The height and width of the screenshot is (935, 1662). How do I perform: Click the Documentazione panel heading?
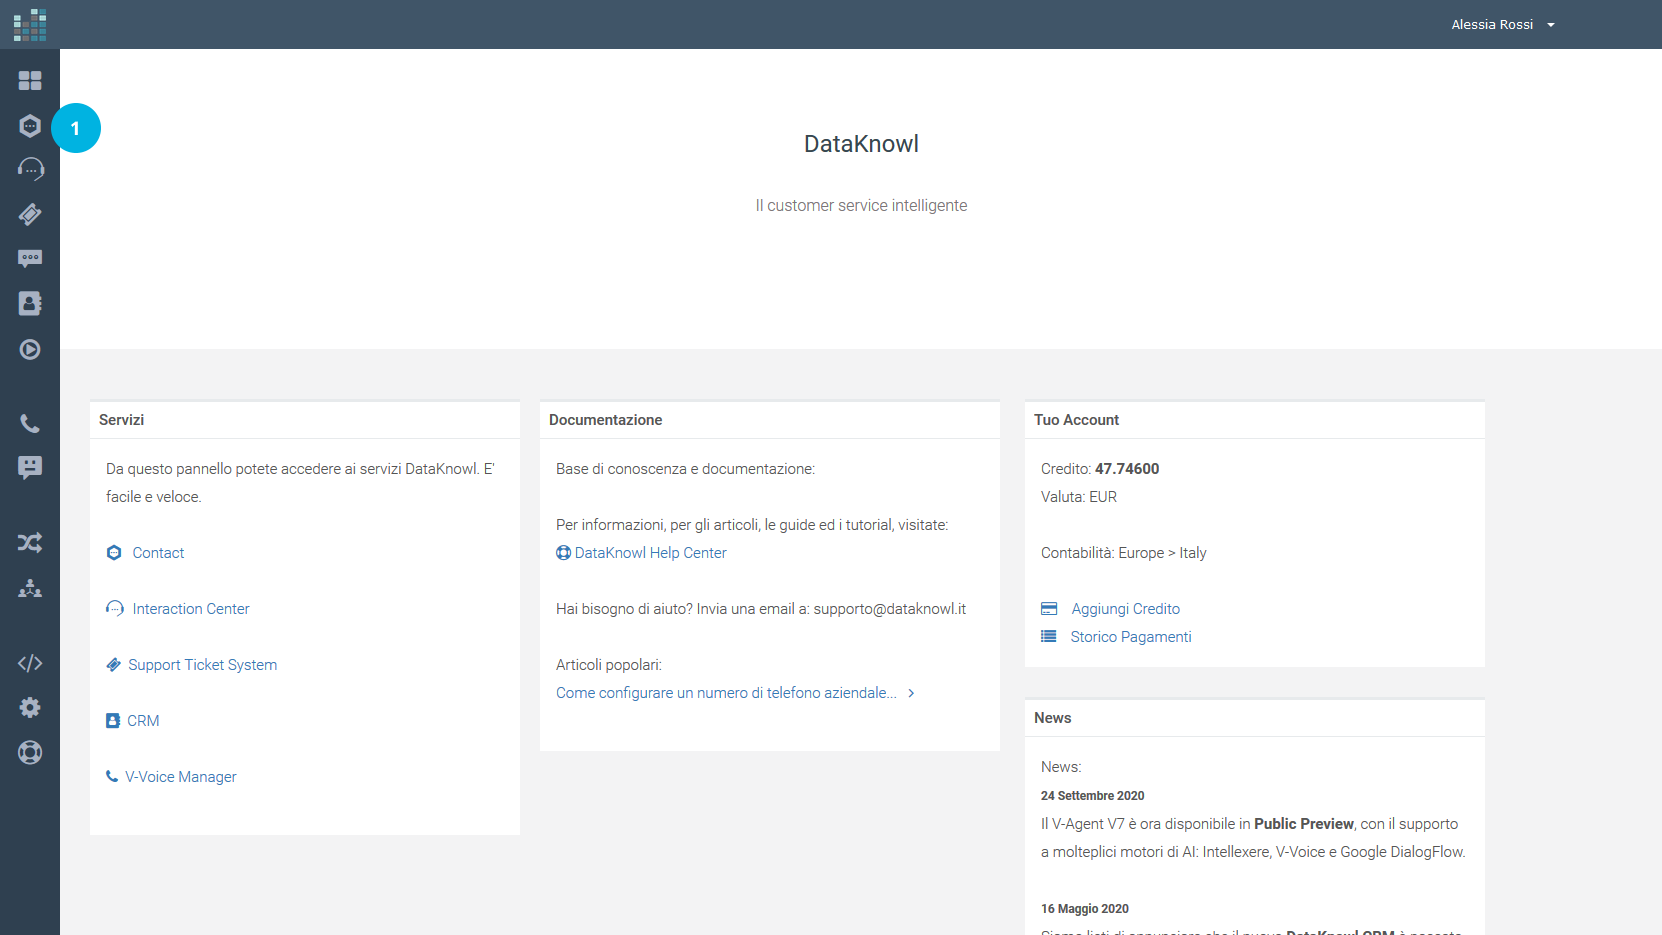[606, 420]
